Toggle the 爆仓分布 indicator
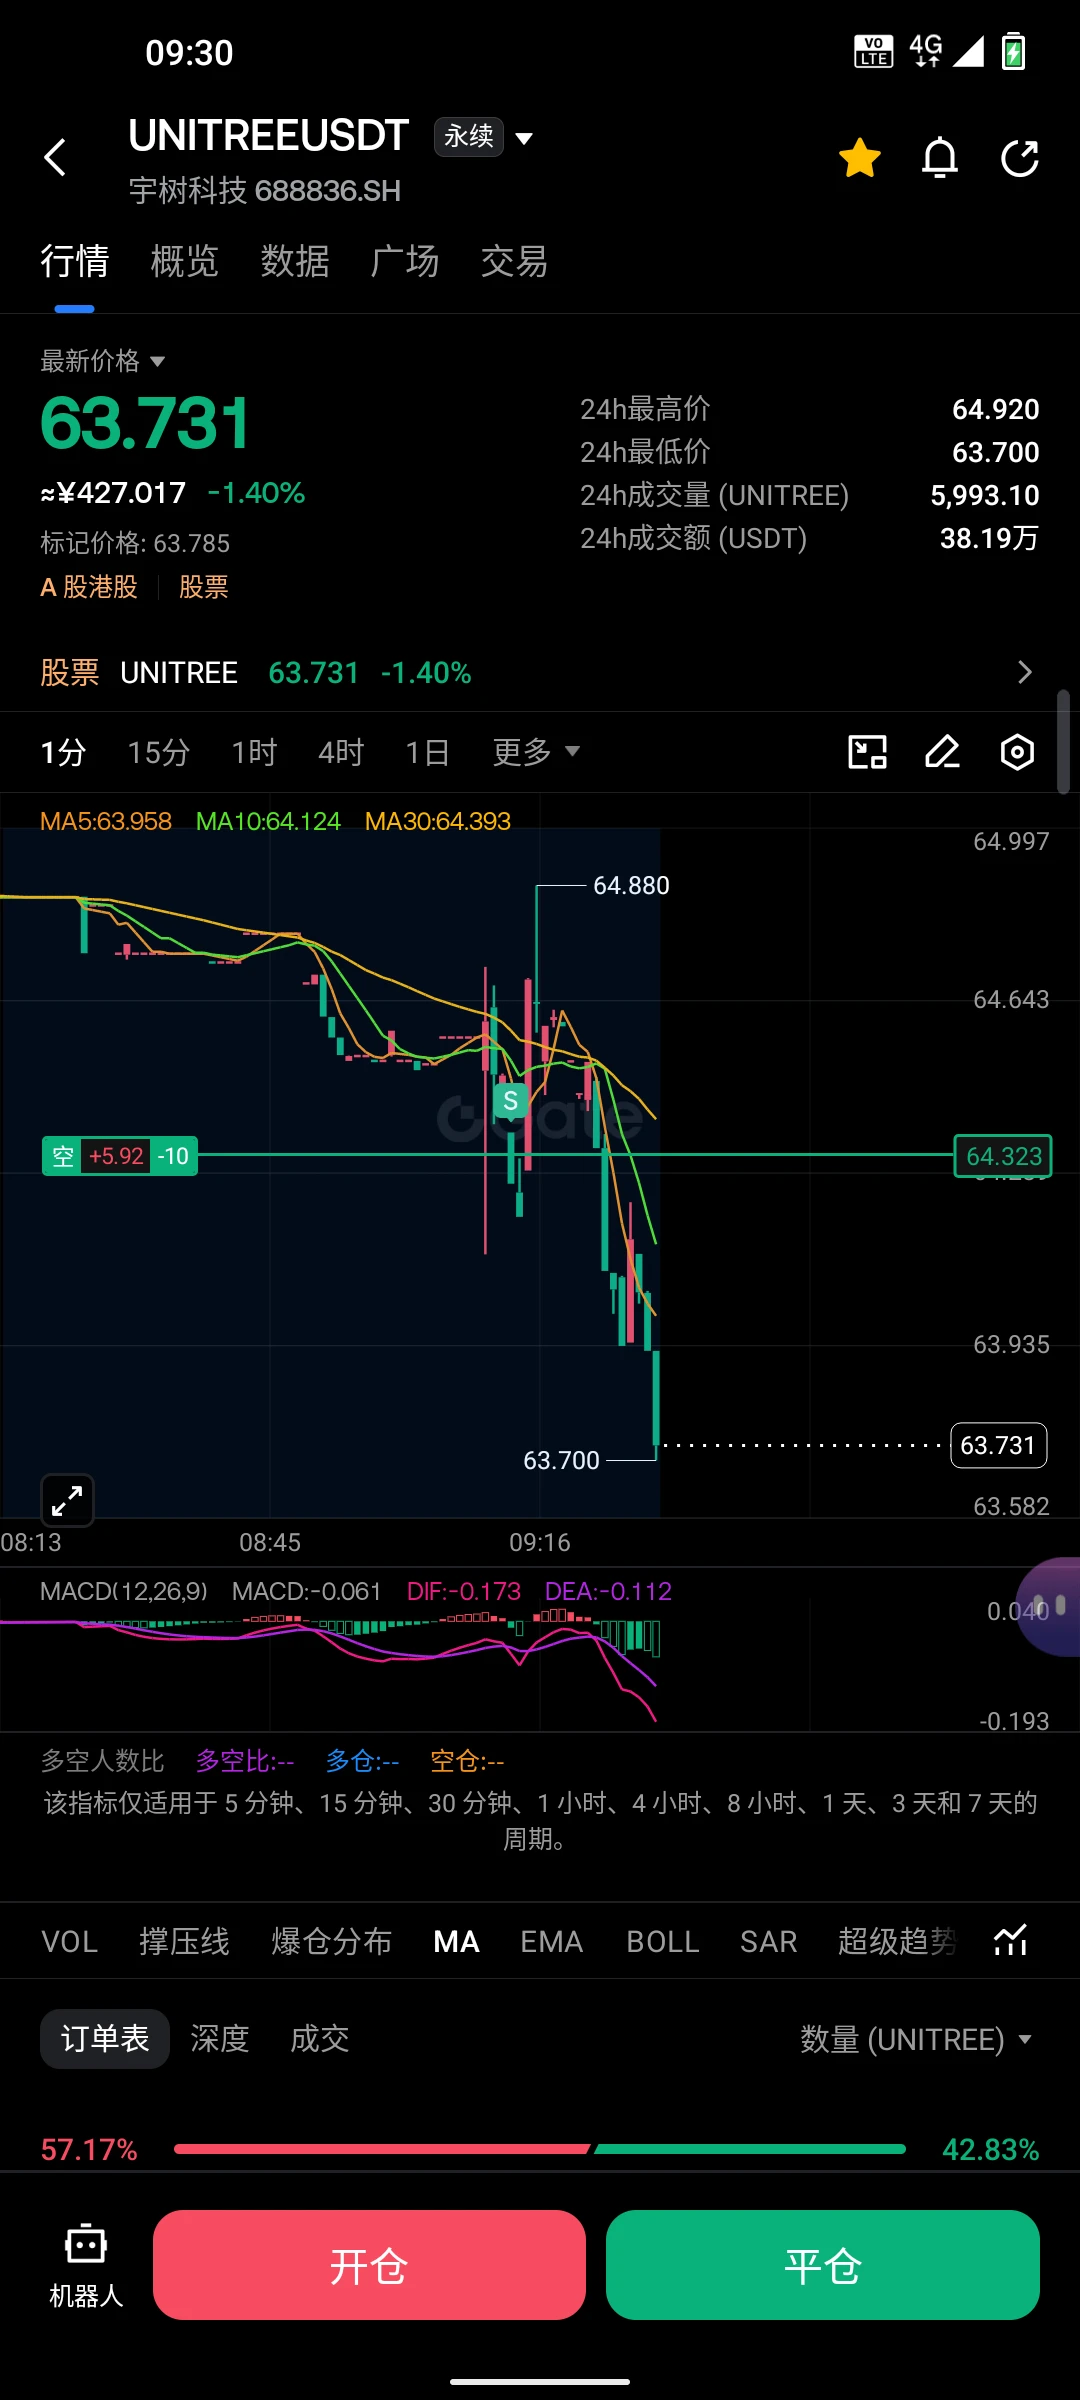This screenshot has width=1080, height=2400. tap(332, 1941)
